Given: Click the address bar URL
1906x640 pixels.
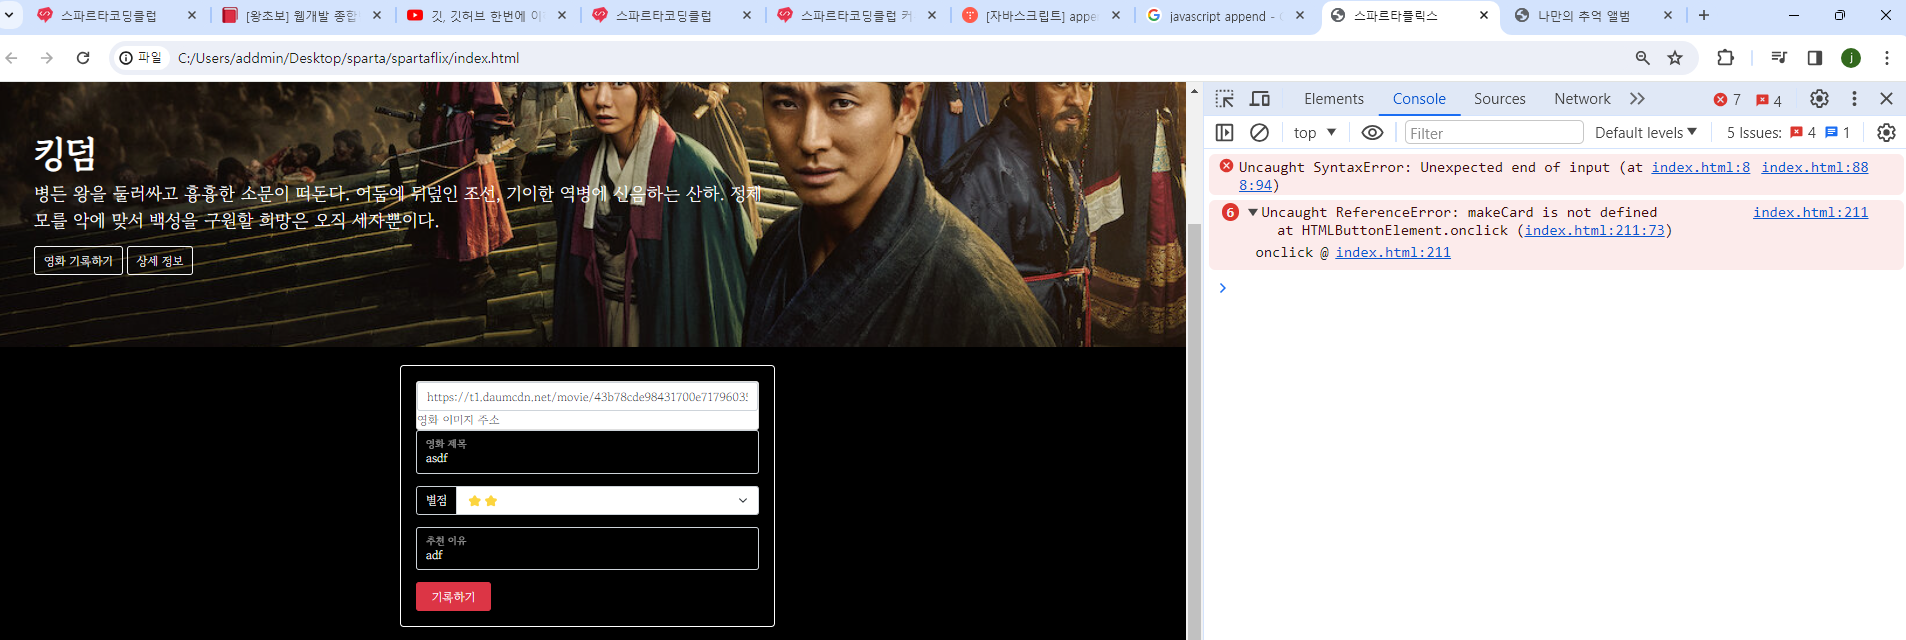Looking at the screenshot, I should click(348, 58).
